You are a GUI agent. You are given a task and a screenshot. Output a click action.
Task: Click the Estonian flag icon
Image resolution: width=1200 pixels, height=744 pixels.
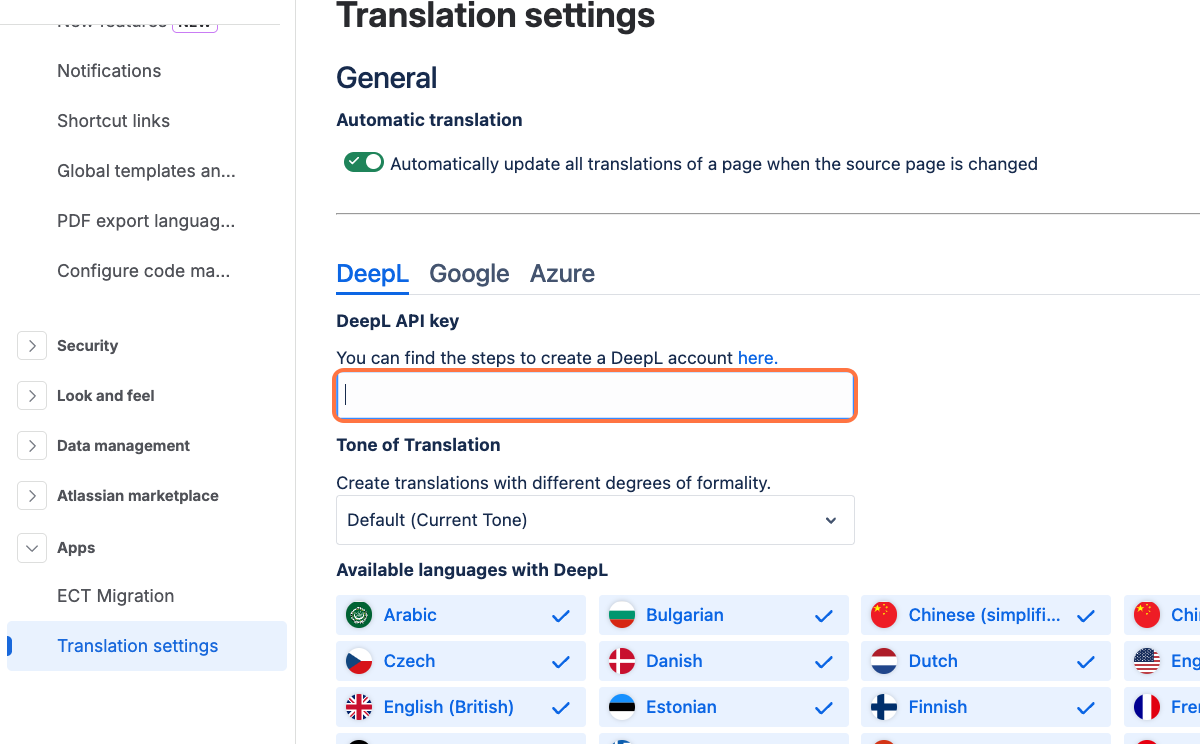pos(622,707)
